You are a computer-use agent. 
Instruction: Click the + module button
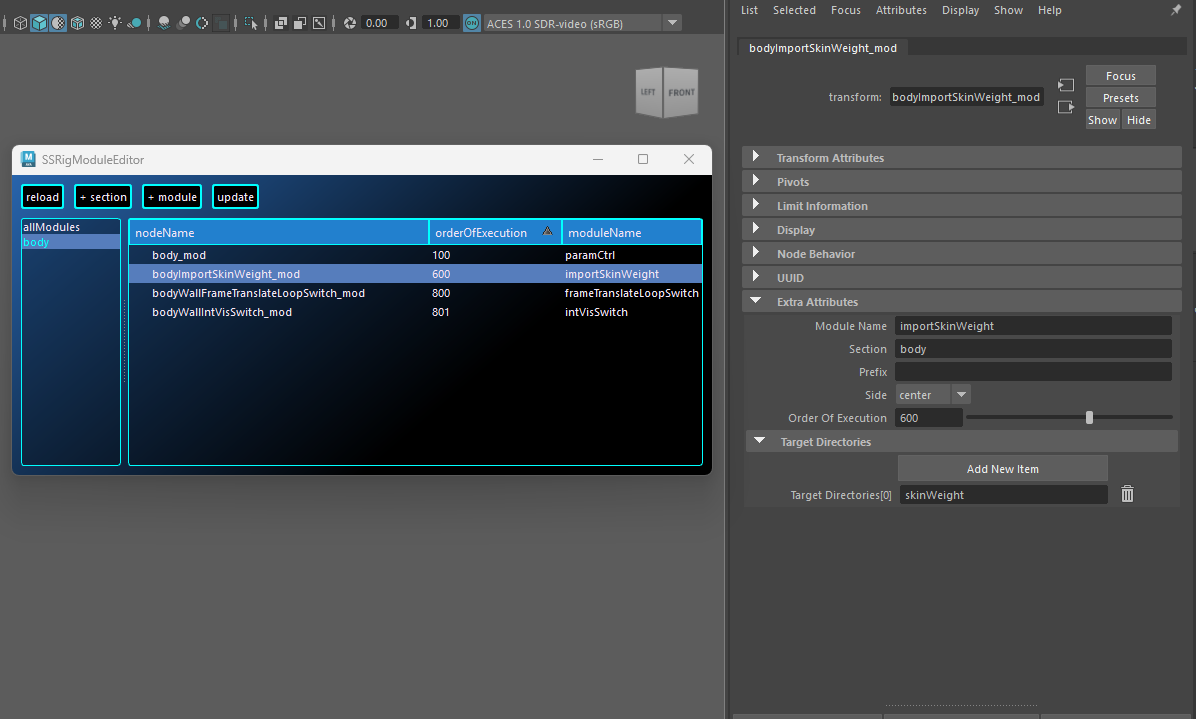click(172, 197)
